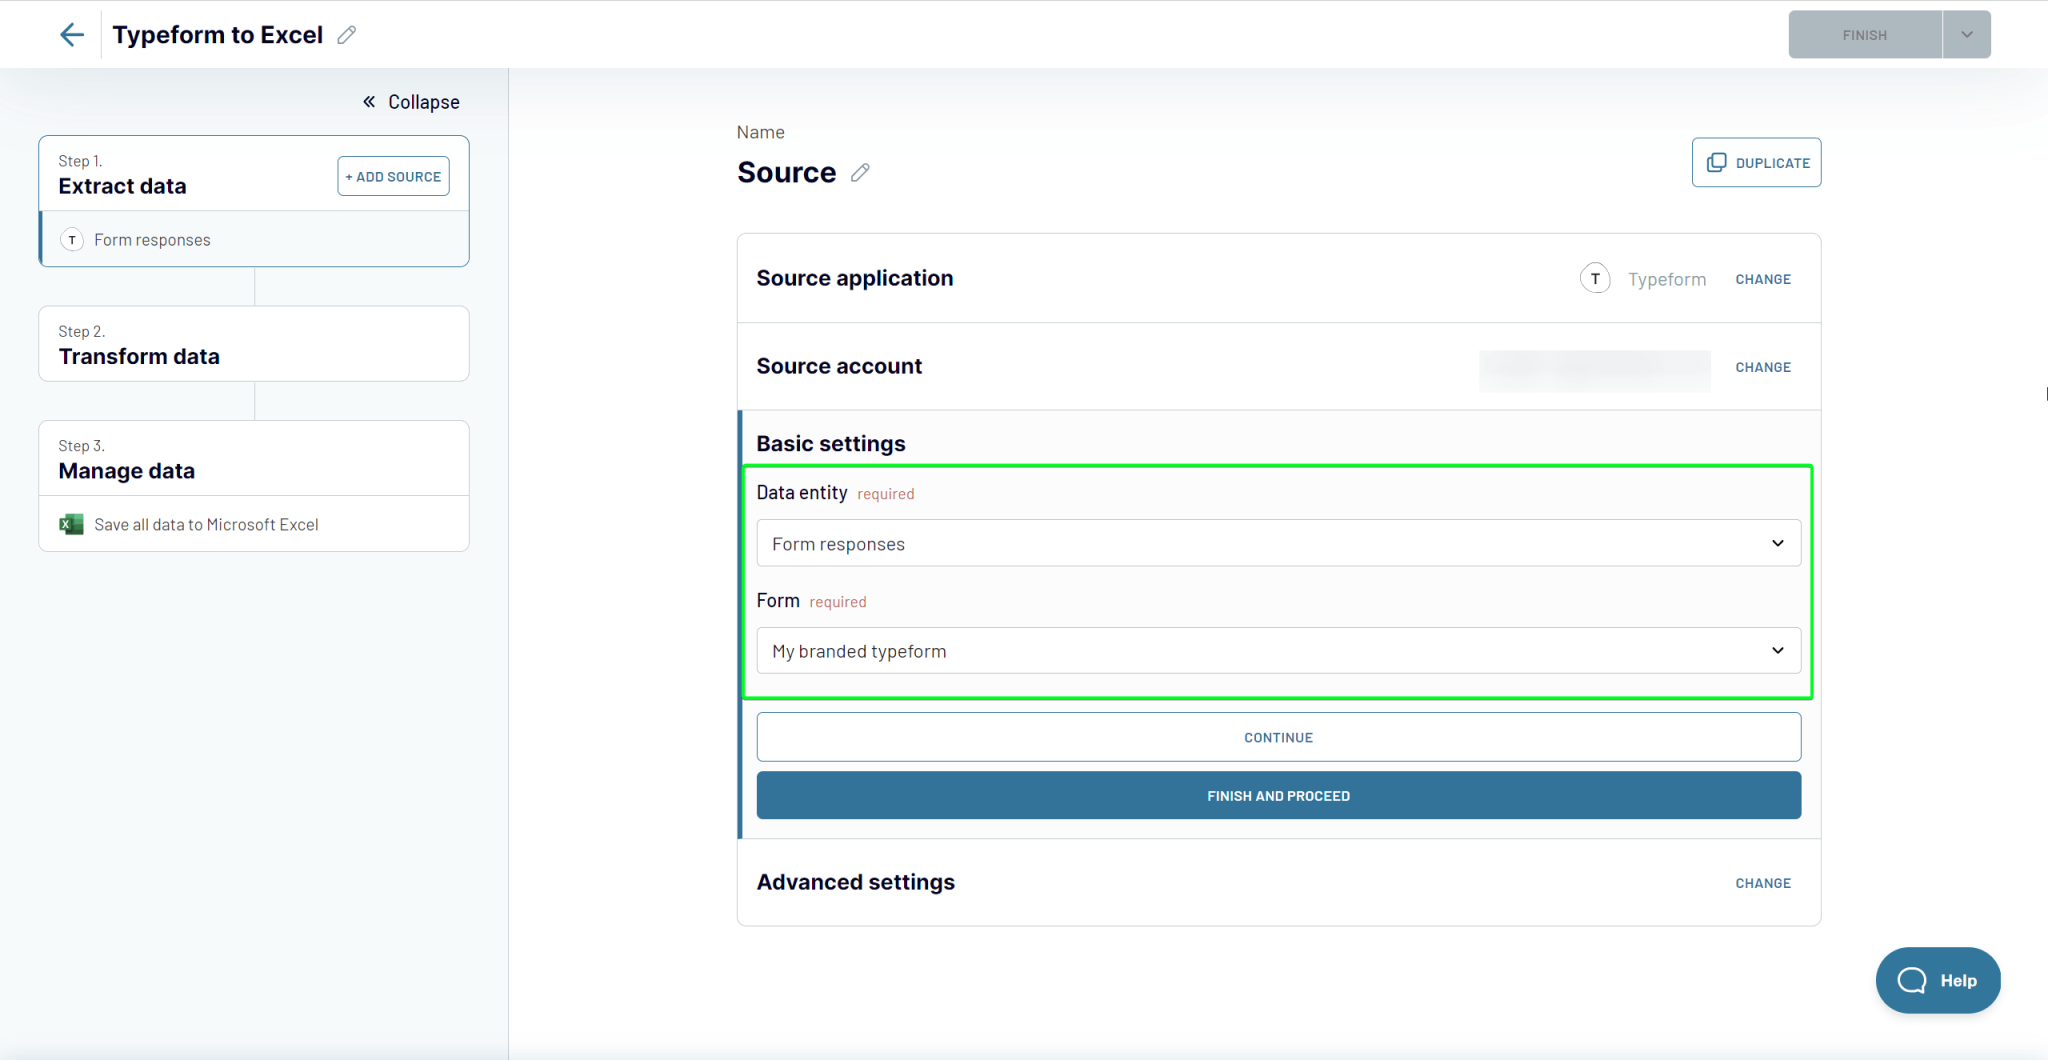Select the Step 2 Transform data step

[x=253, y=344]
